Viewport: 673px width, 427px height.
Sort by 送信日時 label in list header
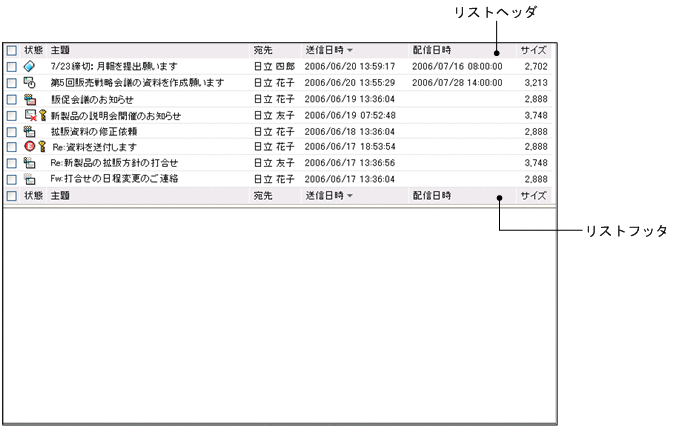(325, 50)
